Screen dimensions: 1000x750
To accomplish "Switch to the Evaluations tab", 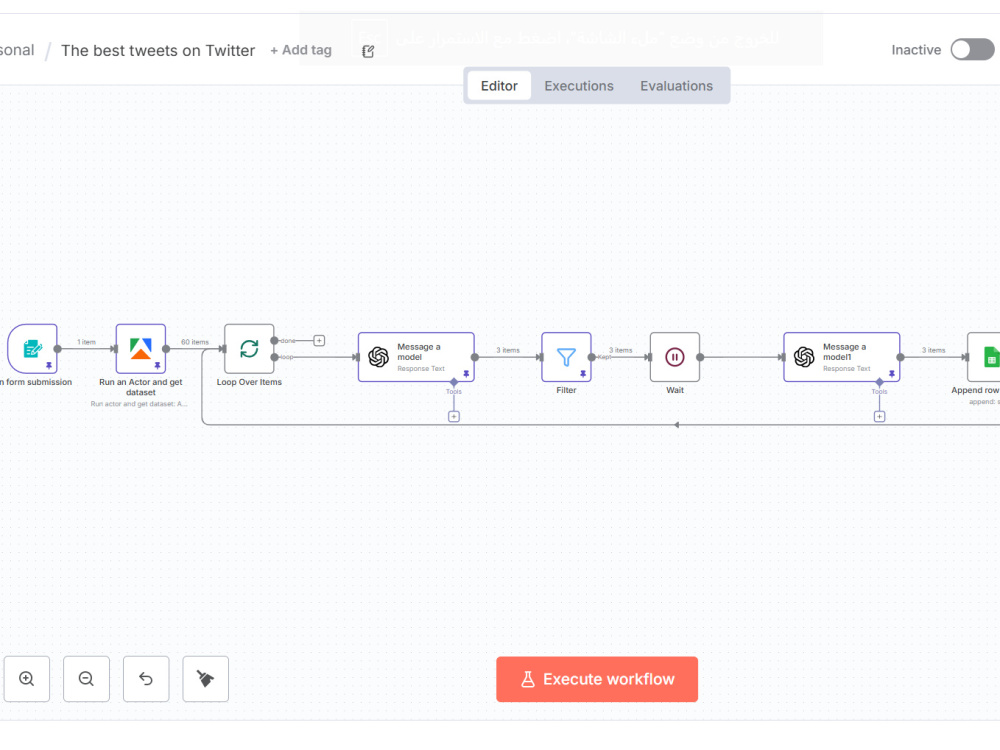I will [x=677, y=86].
